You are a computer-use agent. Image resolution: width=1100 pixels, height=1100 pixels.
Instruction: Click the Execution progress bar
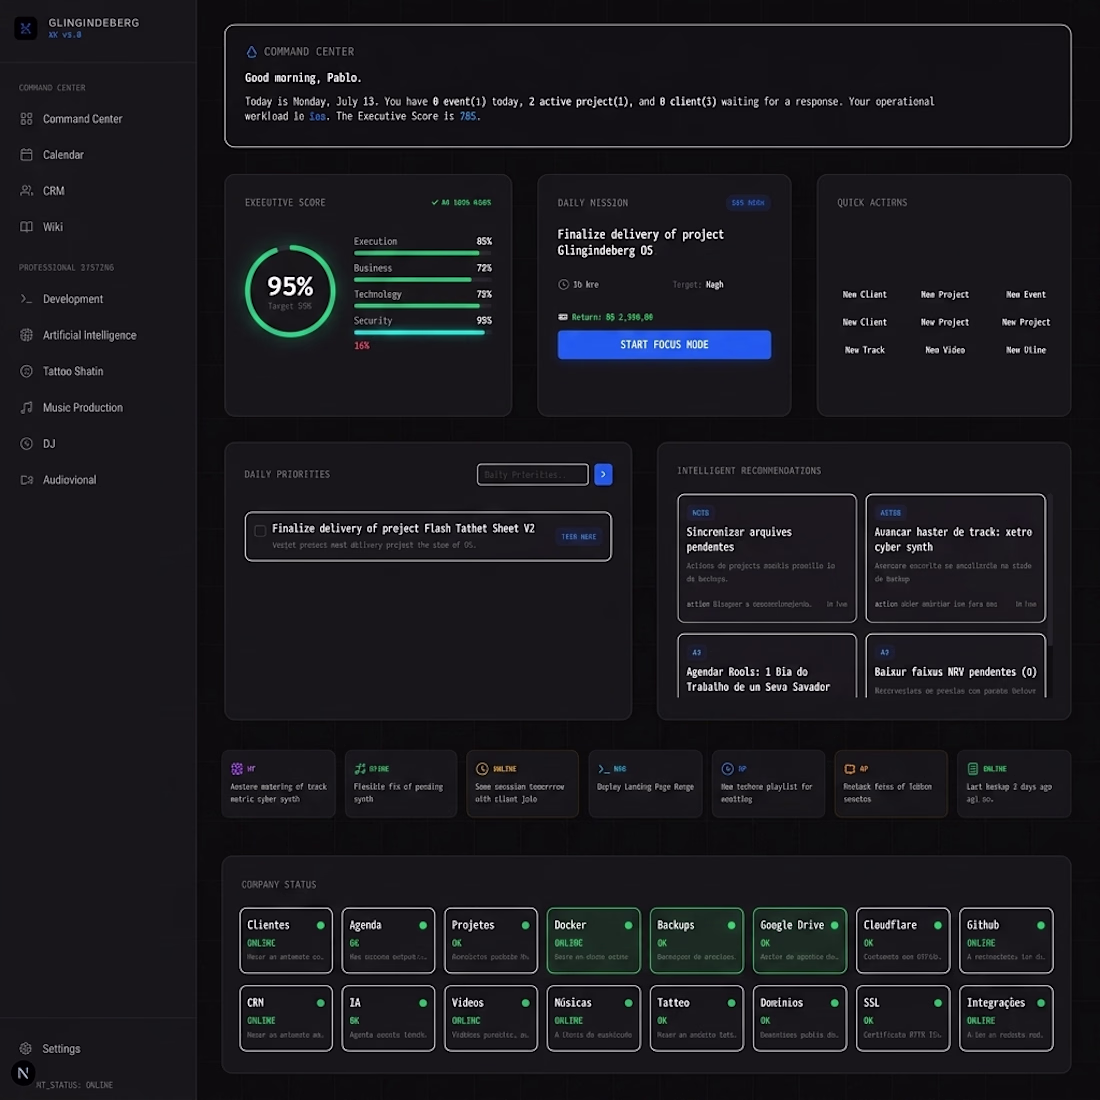422,253
